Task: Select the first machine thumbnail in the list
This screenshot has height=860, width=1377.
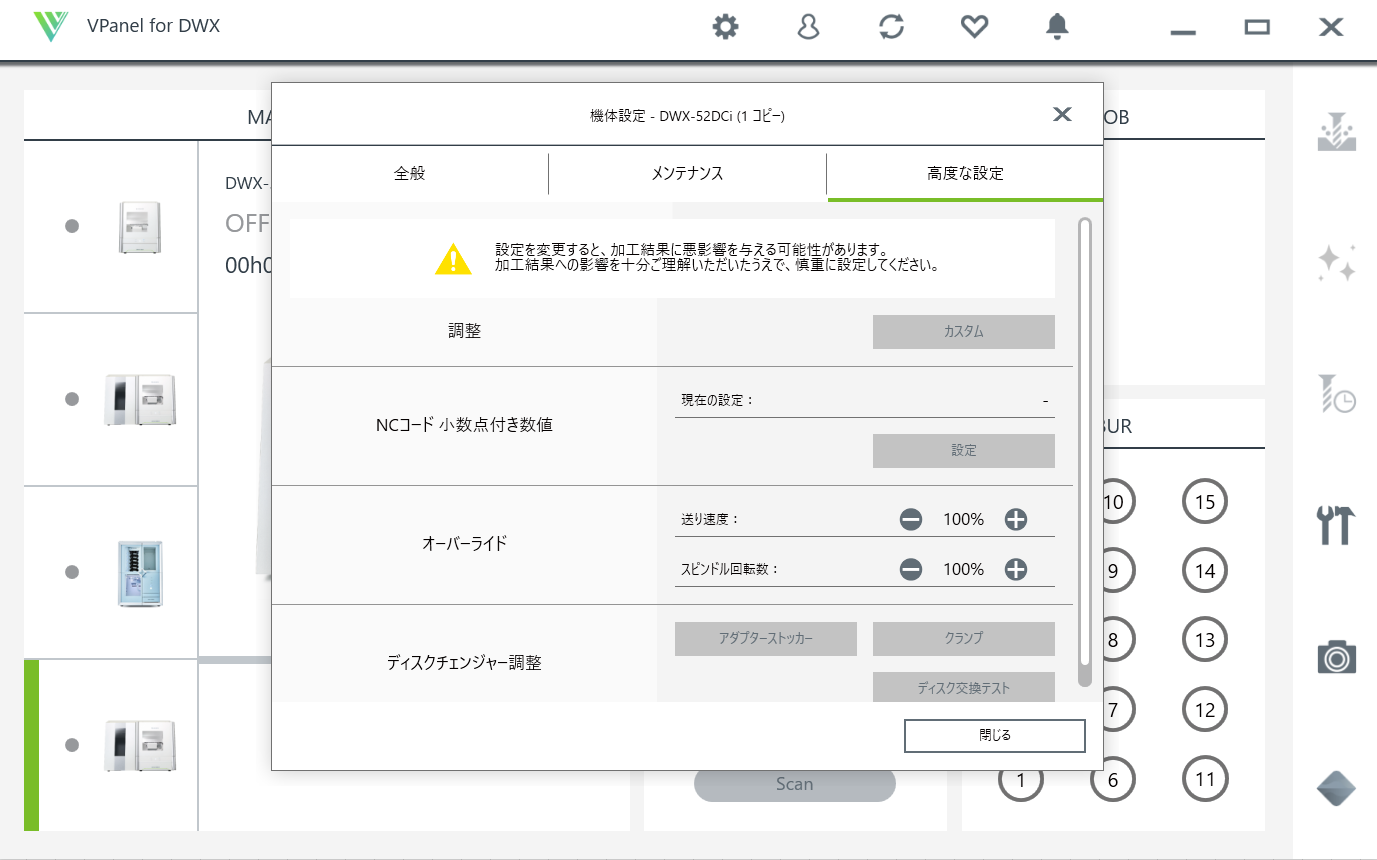Action: click(139, 227)
